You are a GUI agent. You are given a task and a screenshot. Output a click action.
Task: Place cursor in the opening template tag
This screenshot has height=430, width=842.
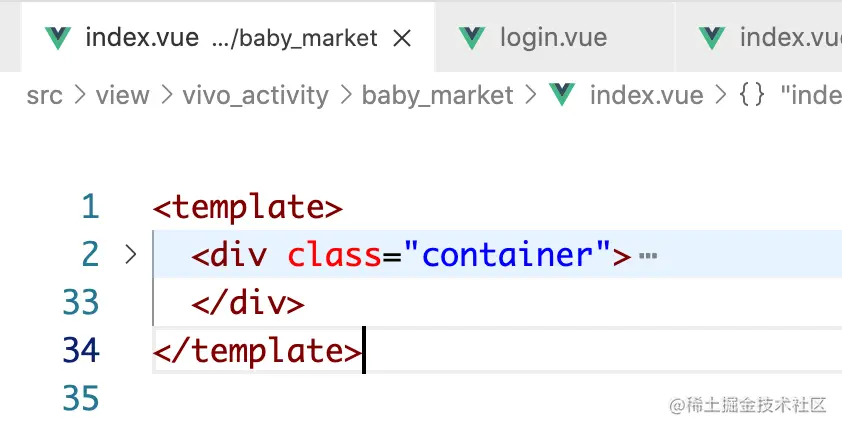click(248, 207)
